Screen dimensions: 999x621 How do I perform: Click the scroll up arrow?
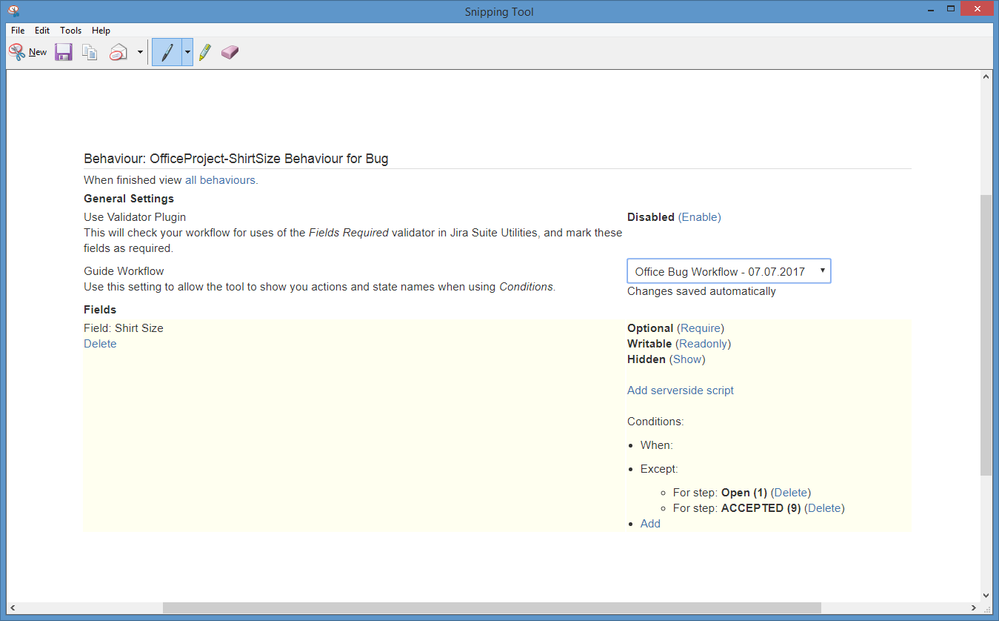click(x=986, y=77)
